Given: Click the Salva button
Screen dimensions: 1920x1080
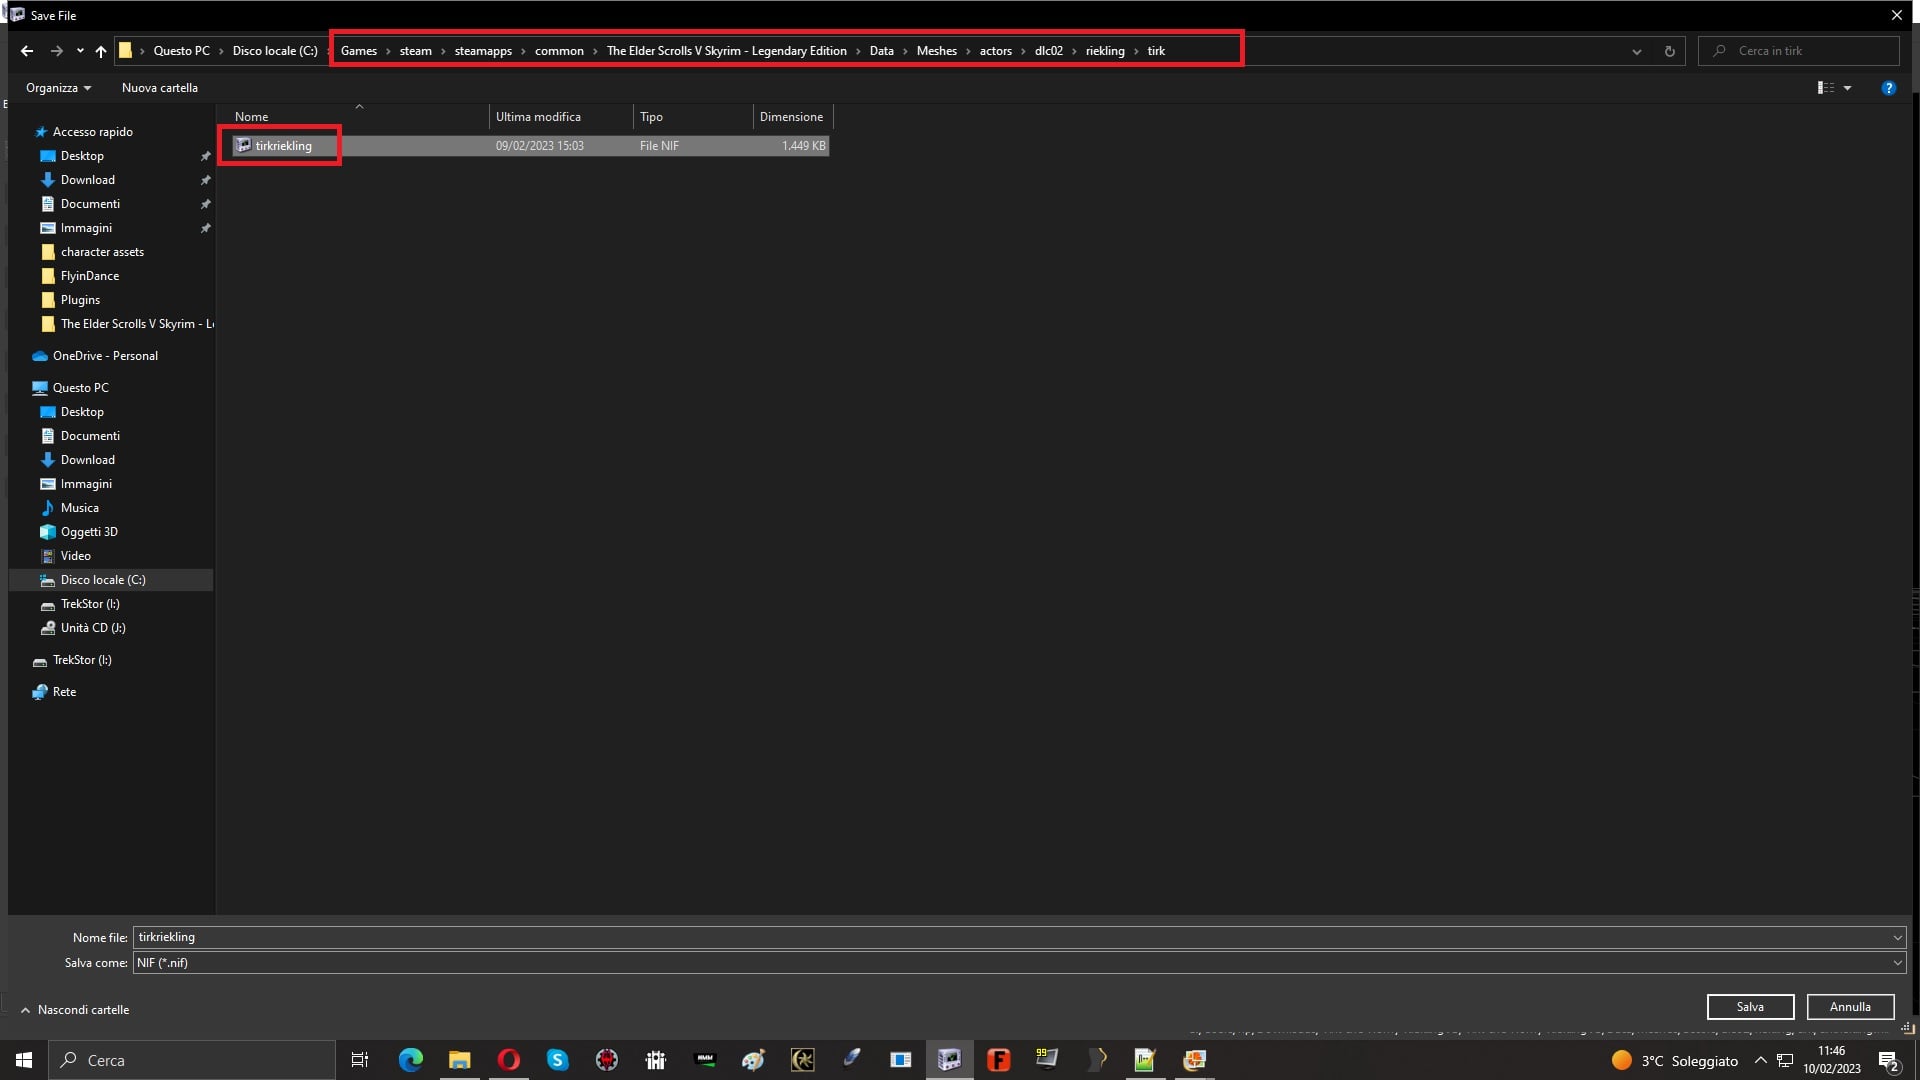Looking at the screenshot, I should click(1750, 1007).
